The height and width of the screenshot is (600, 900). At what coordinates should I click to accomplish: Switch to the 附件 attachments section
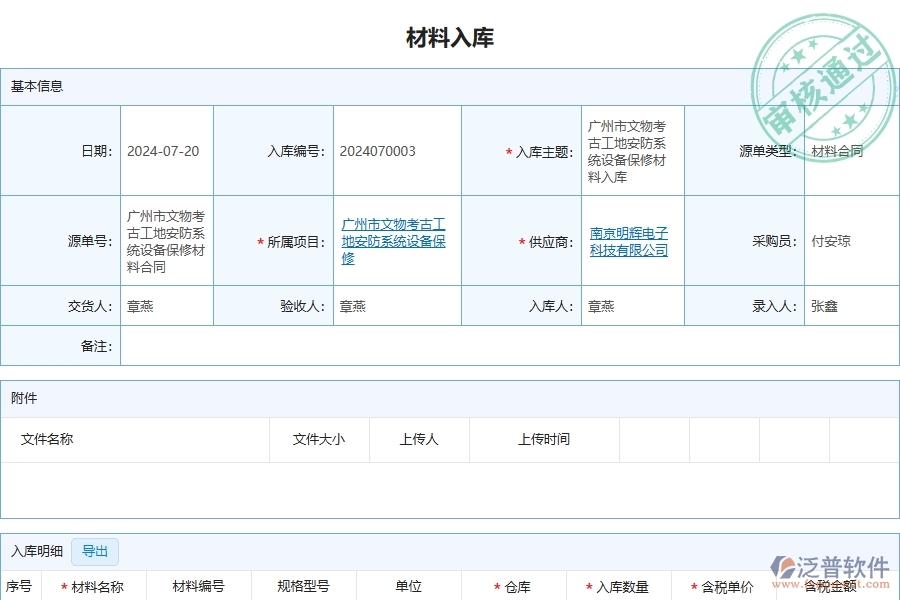[26, 398]
